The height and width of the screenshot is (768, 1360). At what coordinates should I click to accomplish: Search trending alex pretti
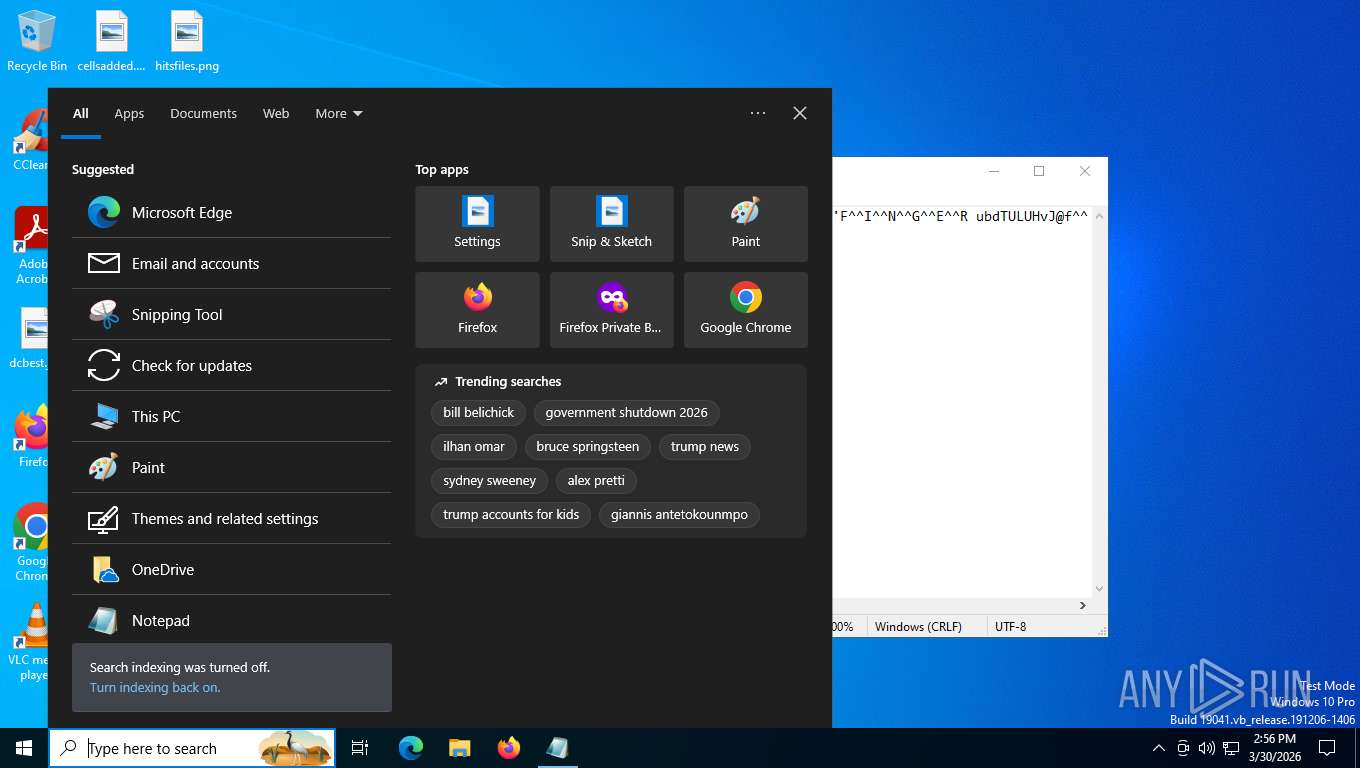pos(596,480)
